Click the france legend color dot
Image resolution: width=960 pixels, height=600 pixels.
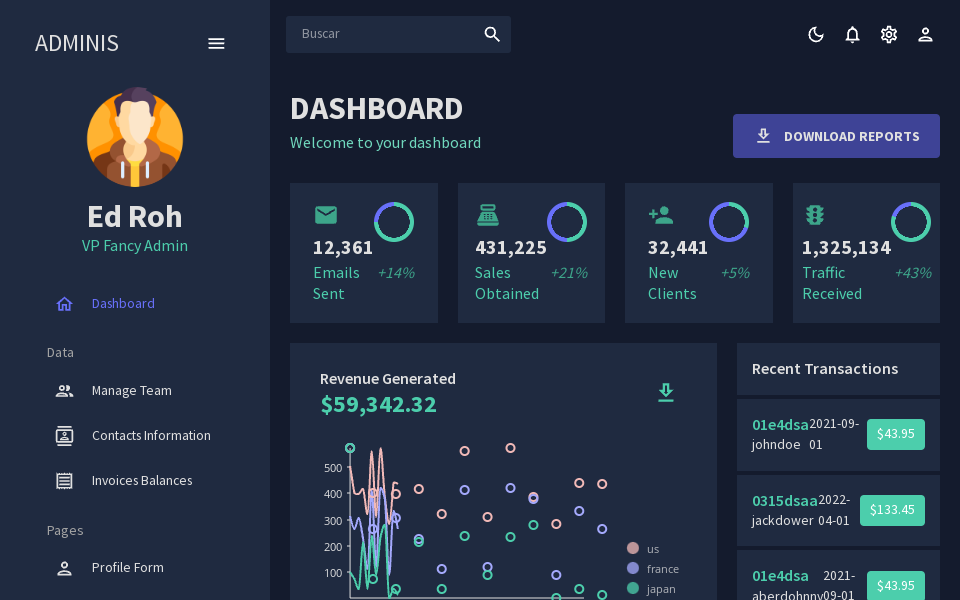(633, 568)
